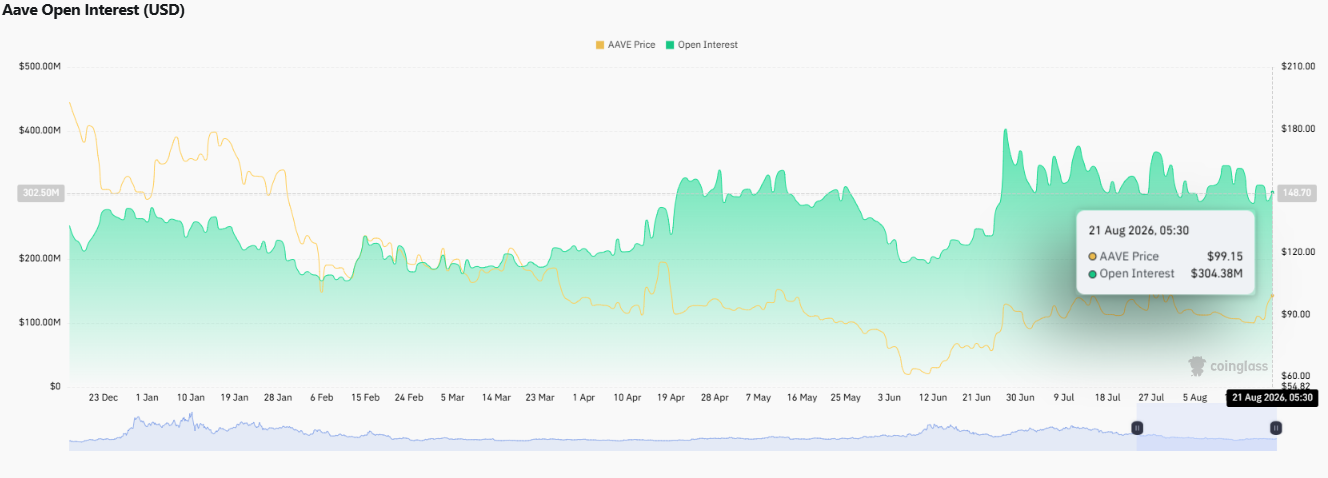
Task: Grab the right range slider handle
Action: point(1276,428)
